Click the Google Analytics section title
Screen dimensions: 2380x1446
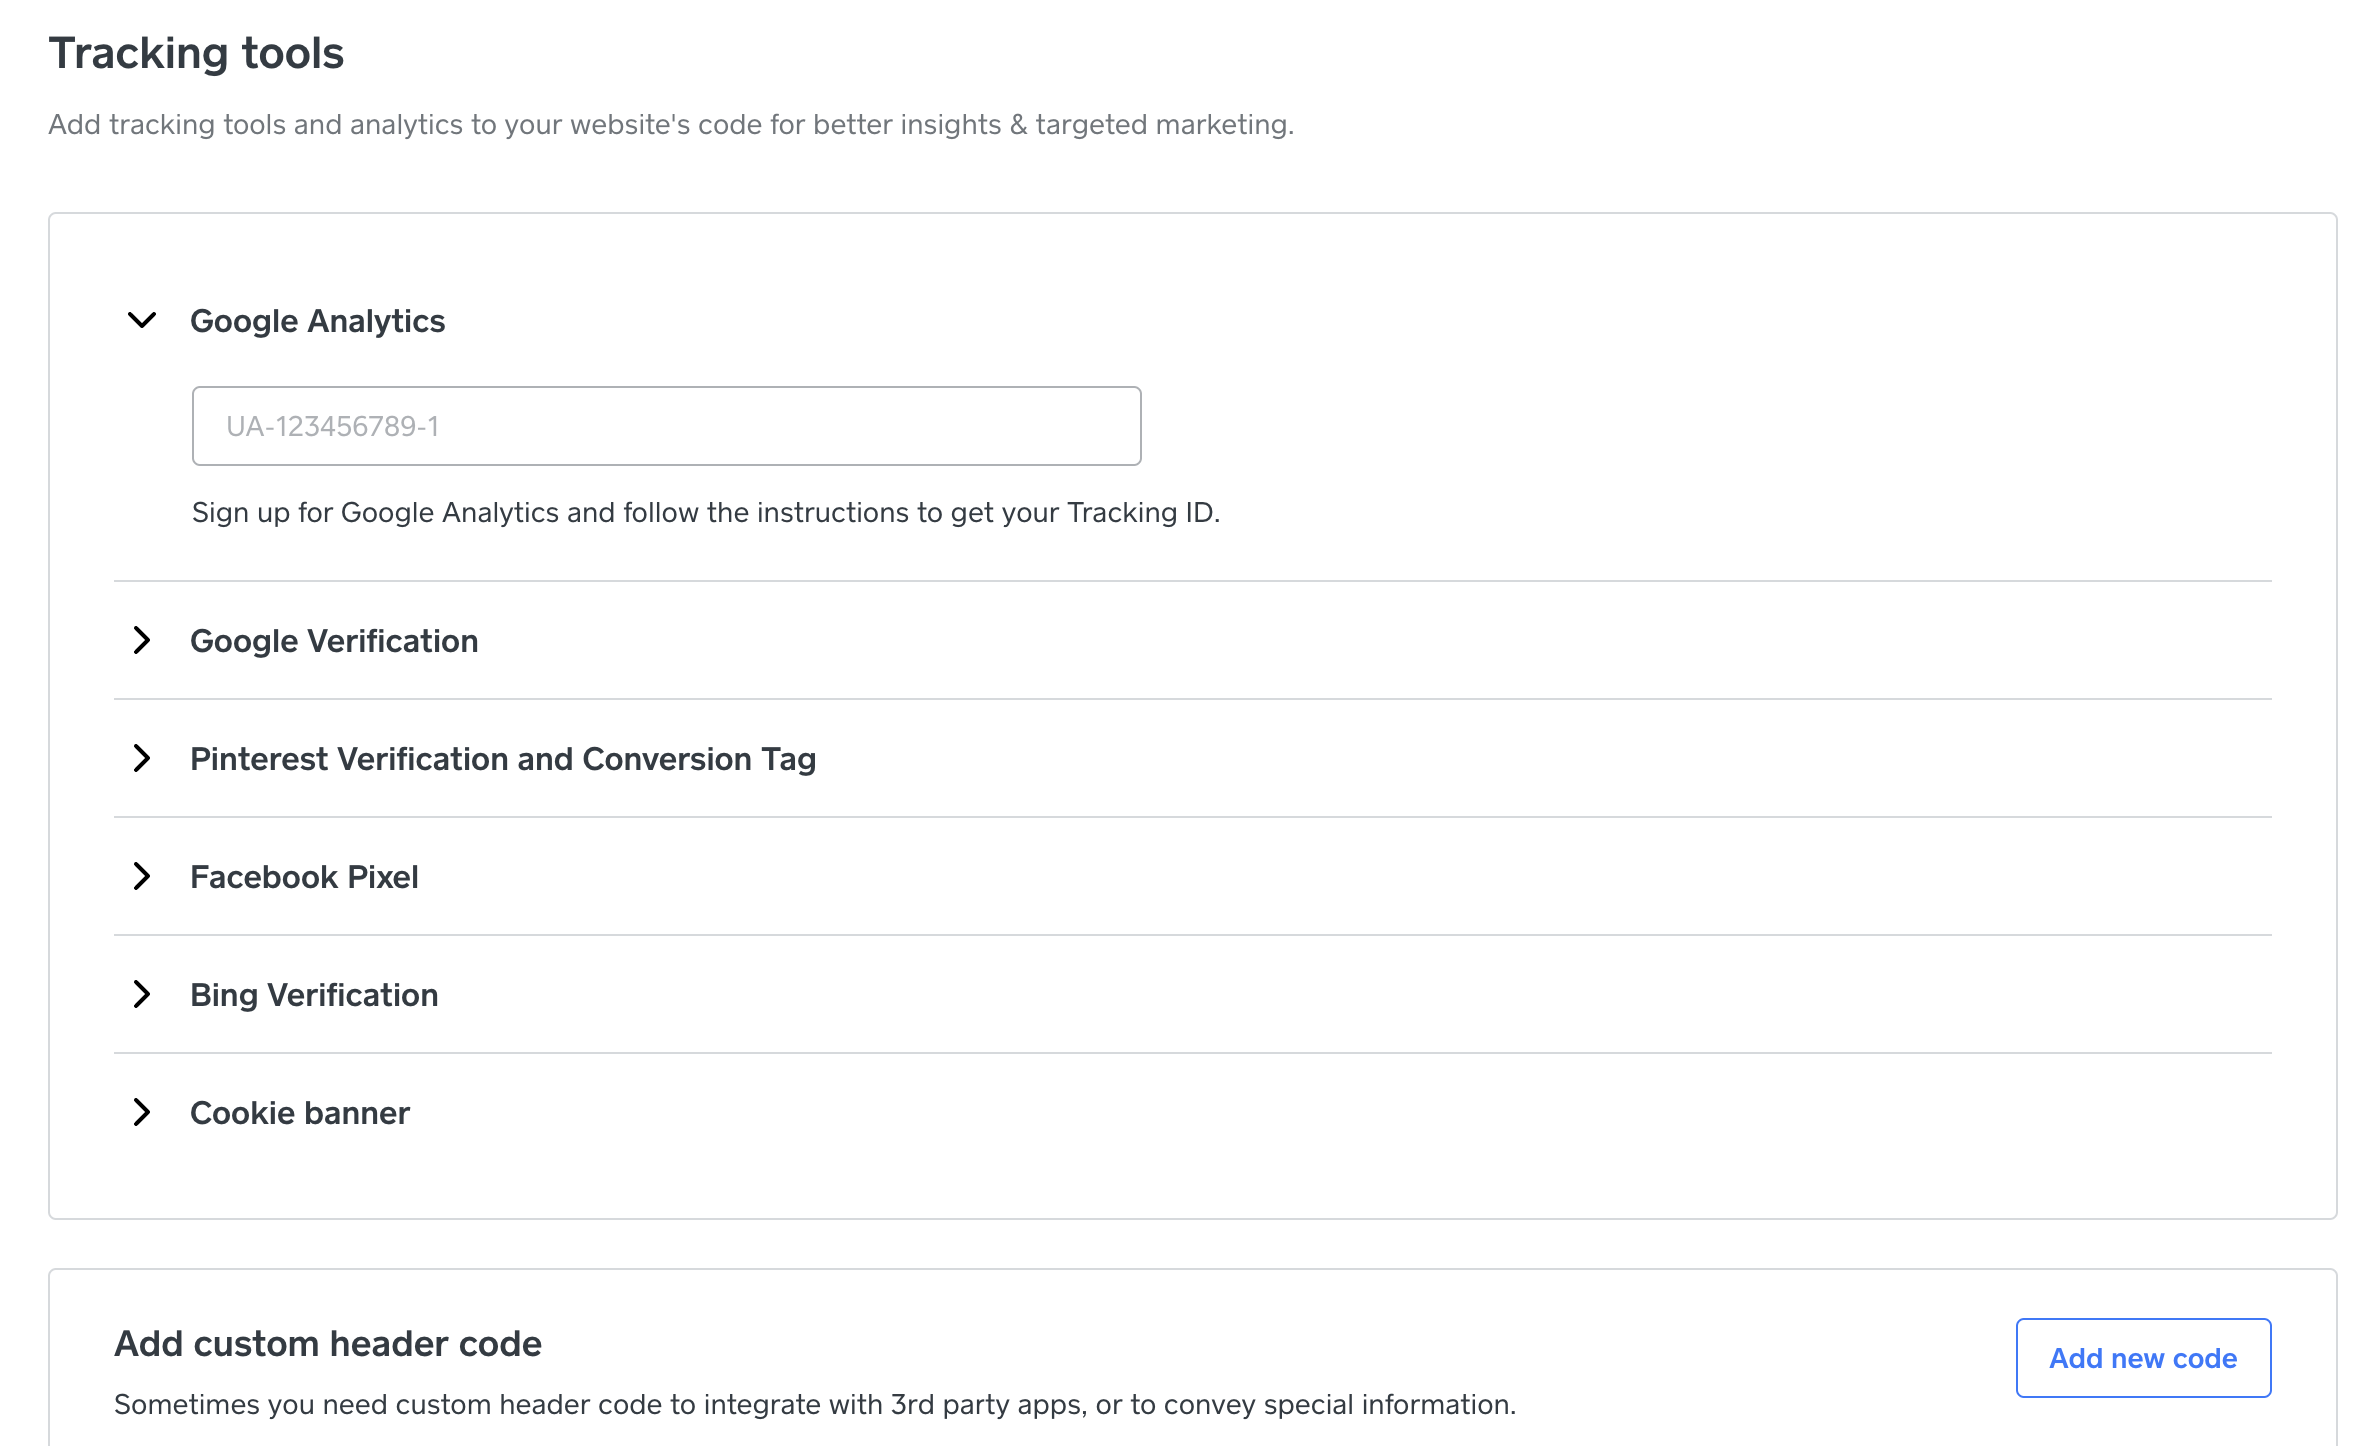317,321
